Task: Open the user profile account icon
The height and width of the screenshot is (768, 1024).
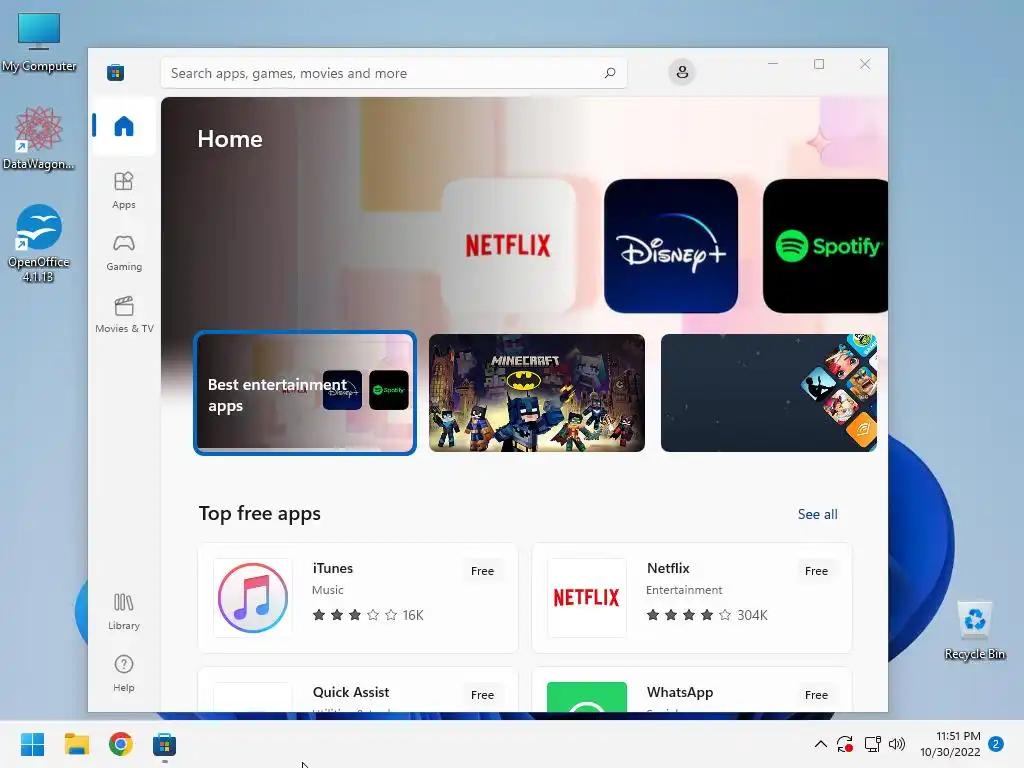Action: [682, 72]
